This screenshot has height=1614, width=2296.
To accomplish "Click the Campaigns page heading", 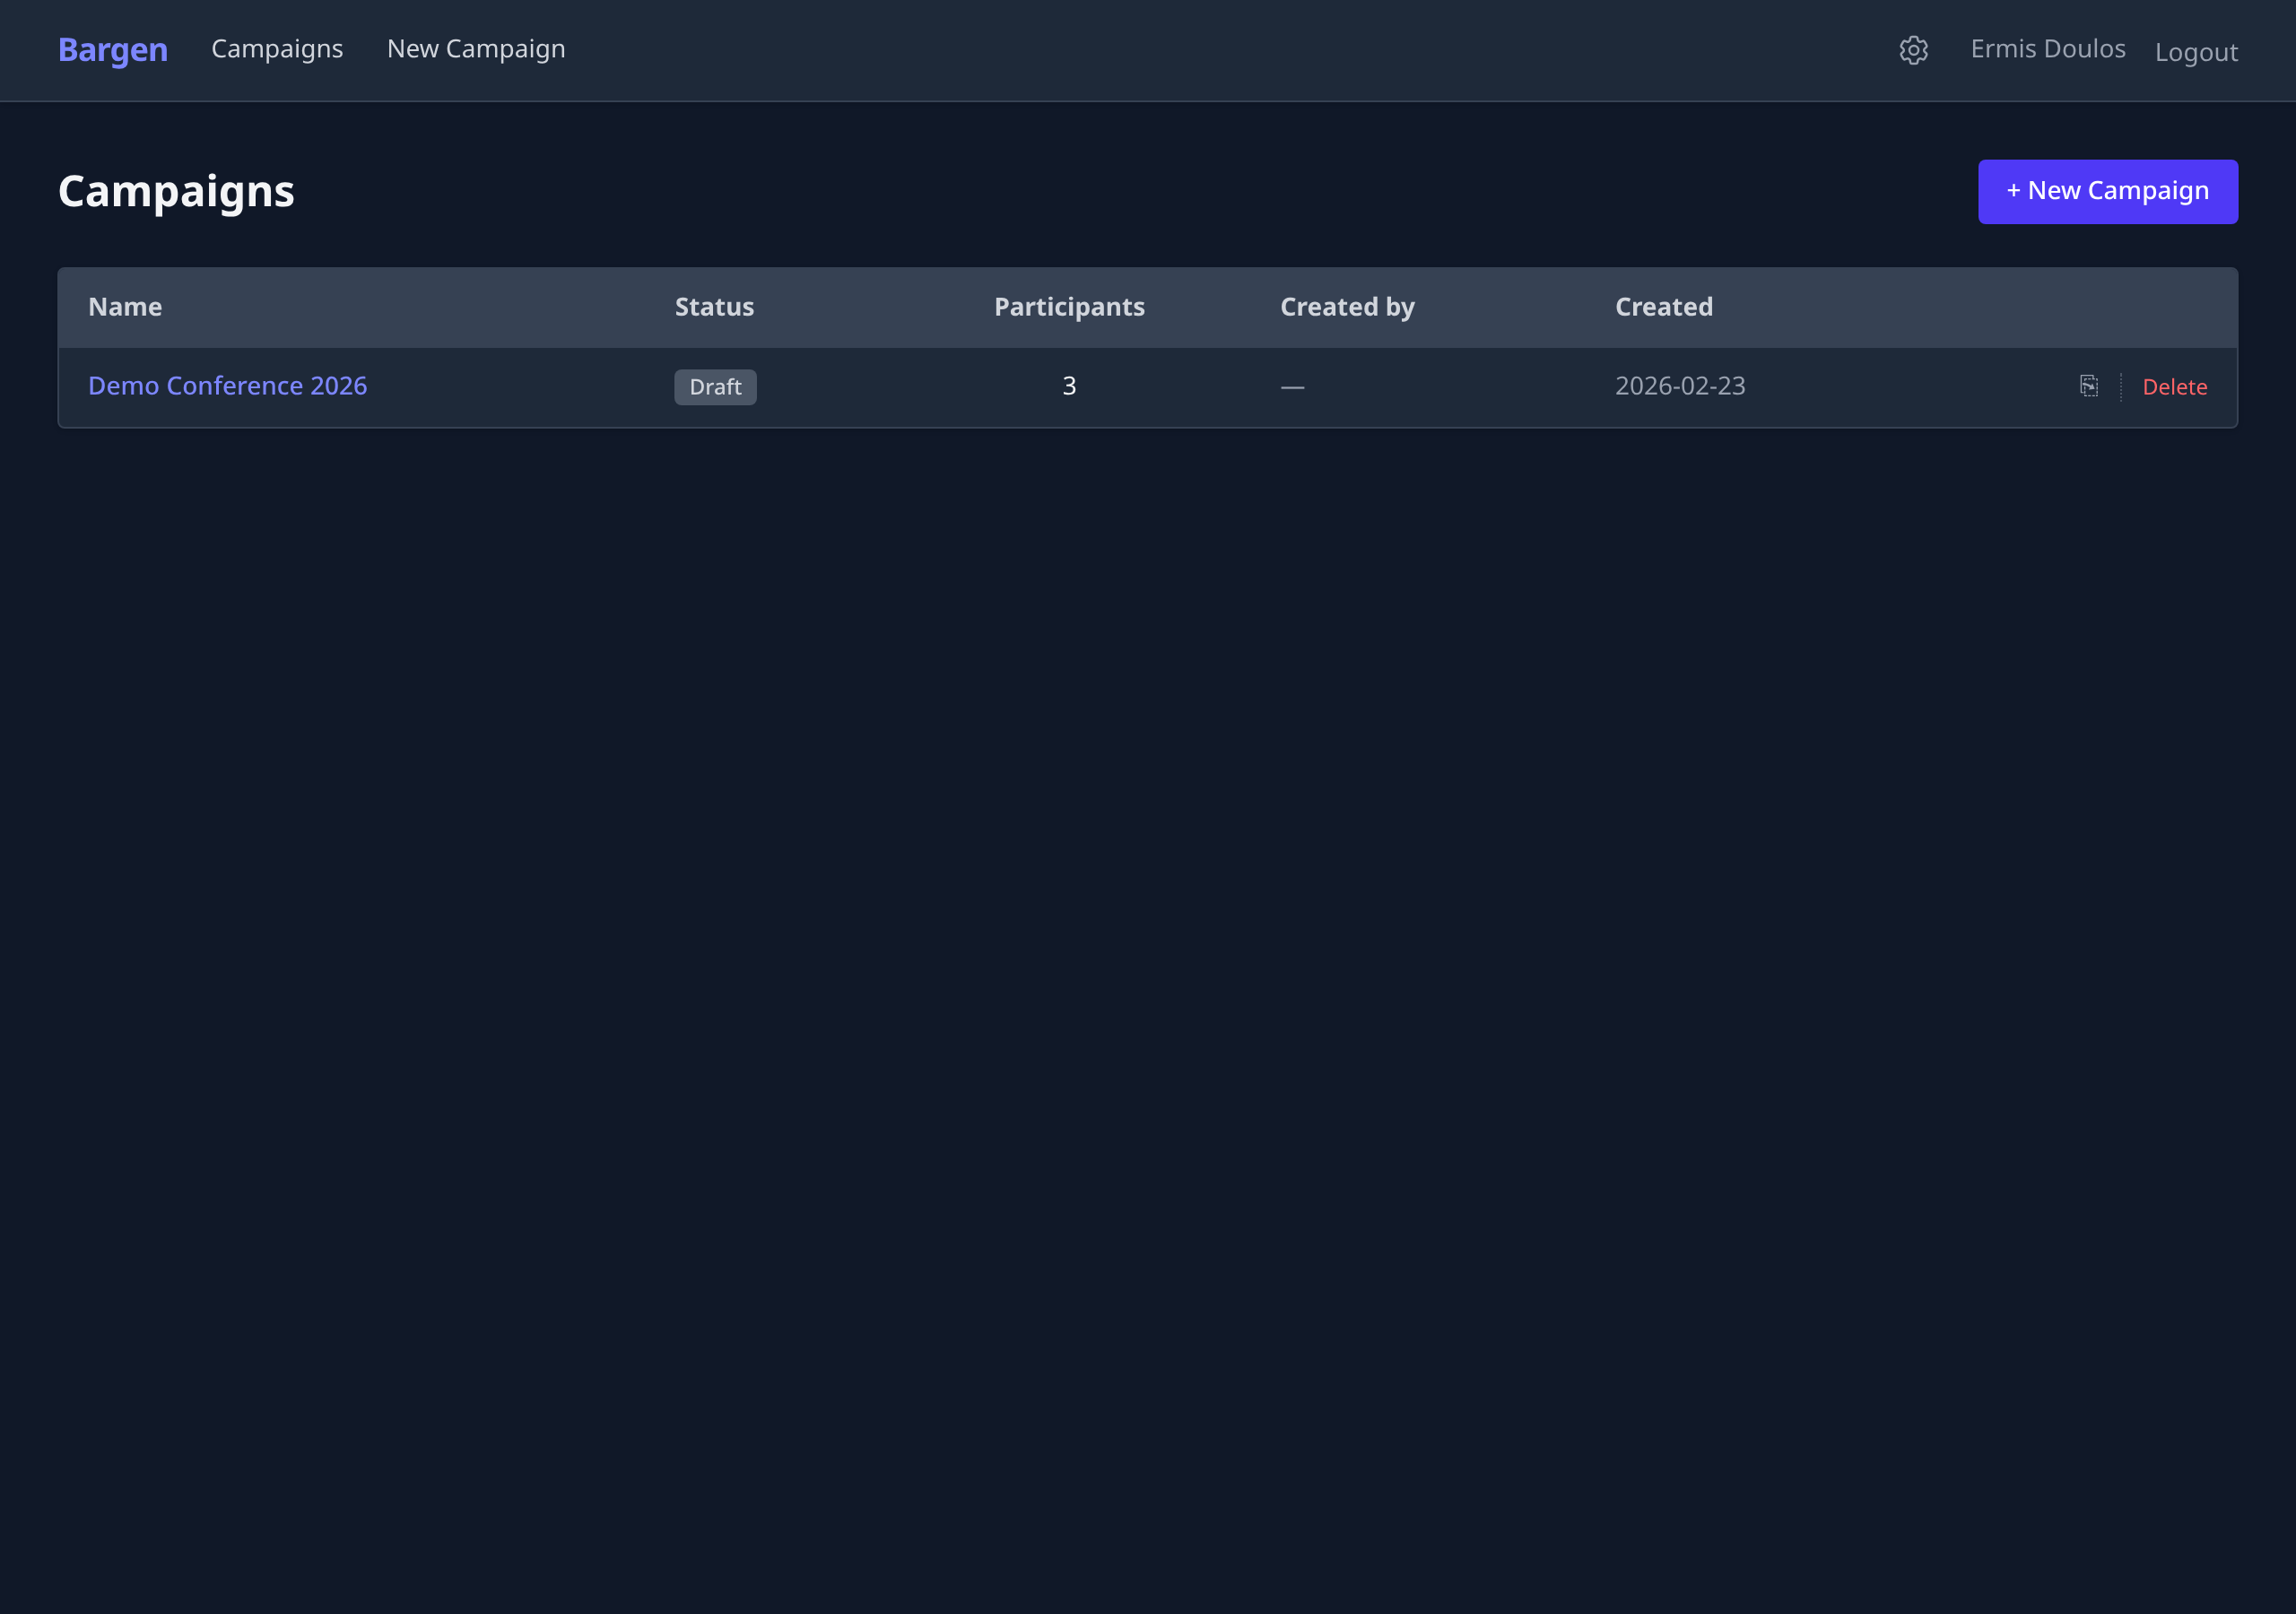I will 176,191.
